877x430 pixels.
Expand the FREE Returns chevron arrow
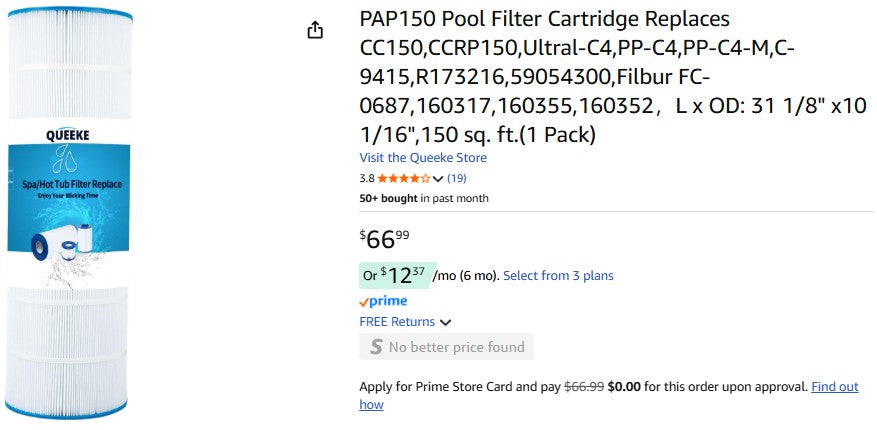pyautogui.click(x=445, y=322)
